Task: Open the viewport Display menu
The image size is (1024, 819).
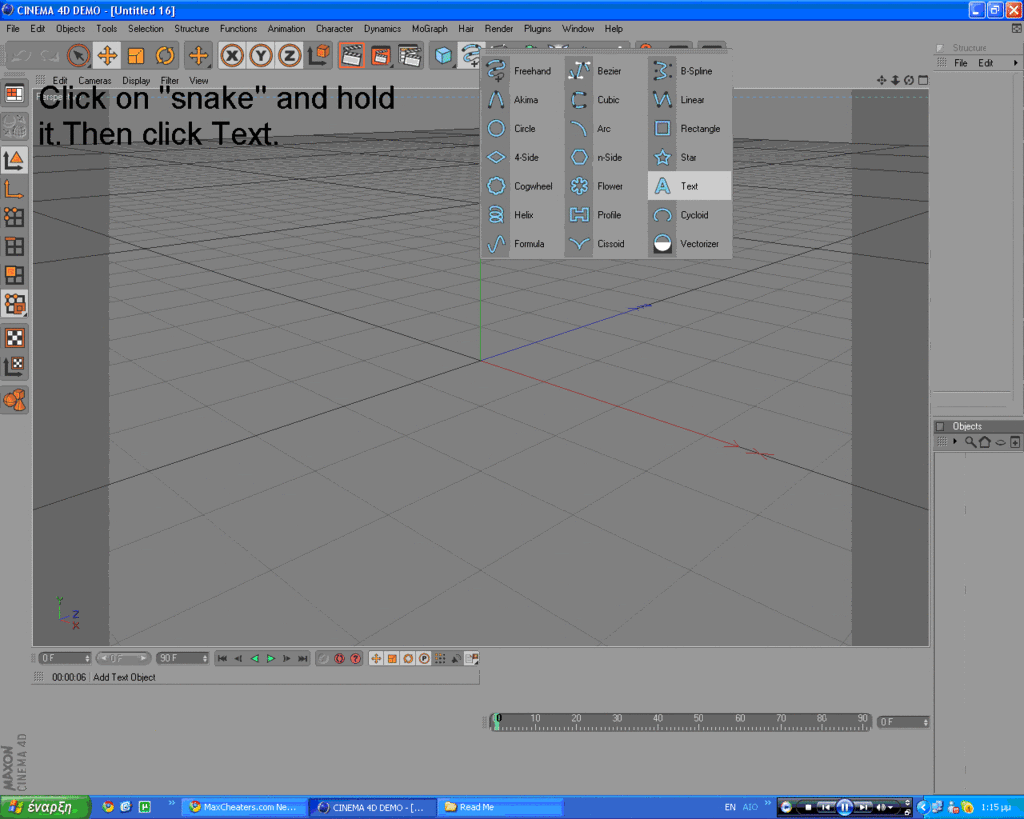Action: pos(136,80)
